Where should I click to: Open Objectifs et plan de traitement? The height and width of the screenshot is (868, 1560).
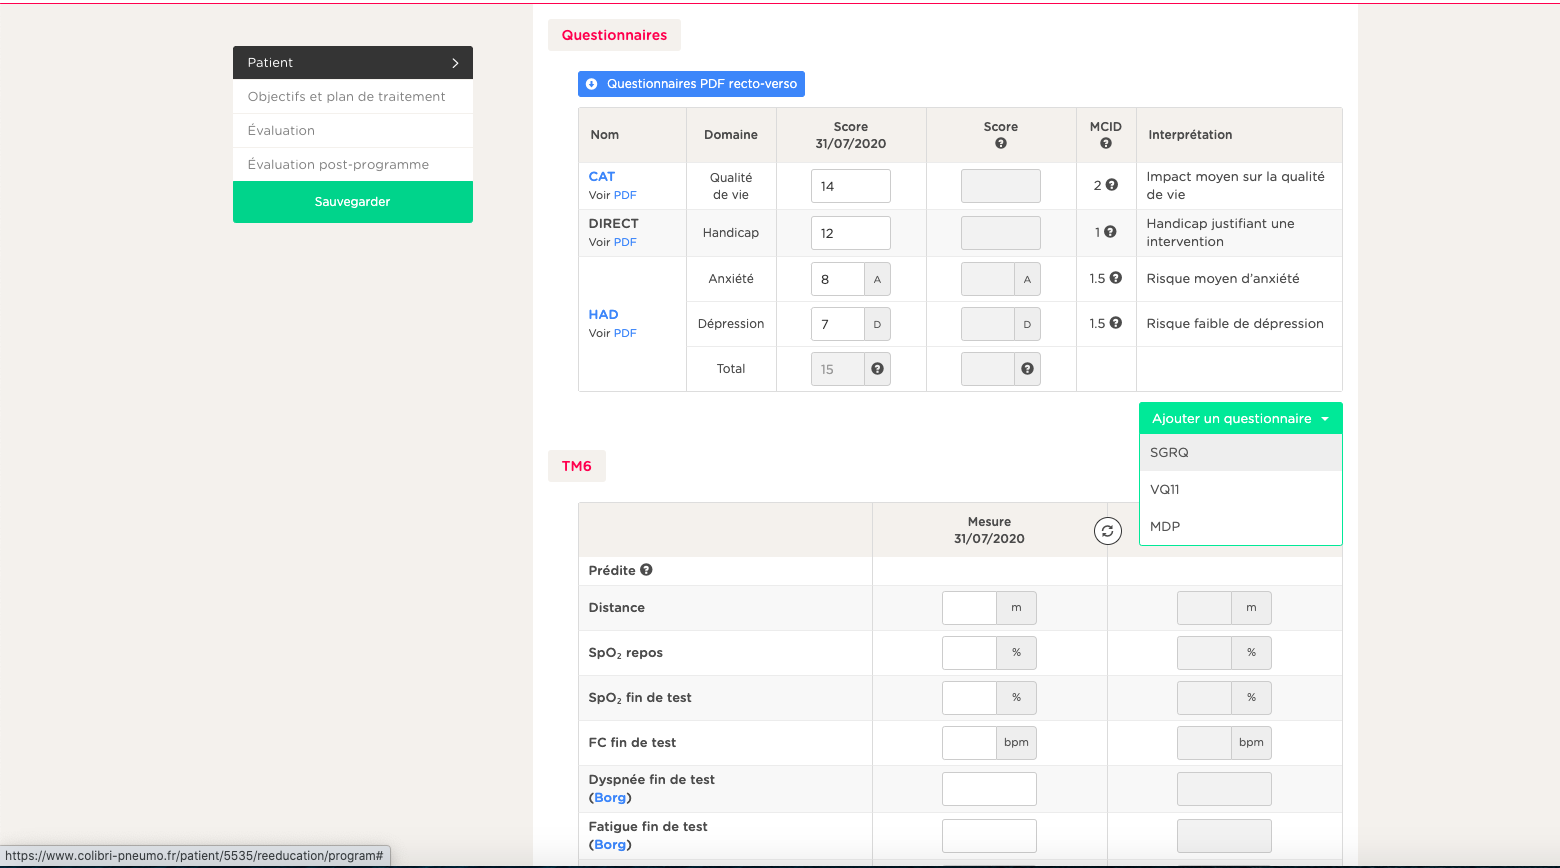coord(347,97)
